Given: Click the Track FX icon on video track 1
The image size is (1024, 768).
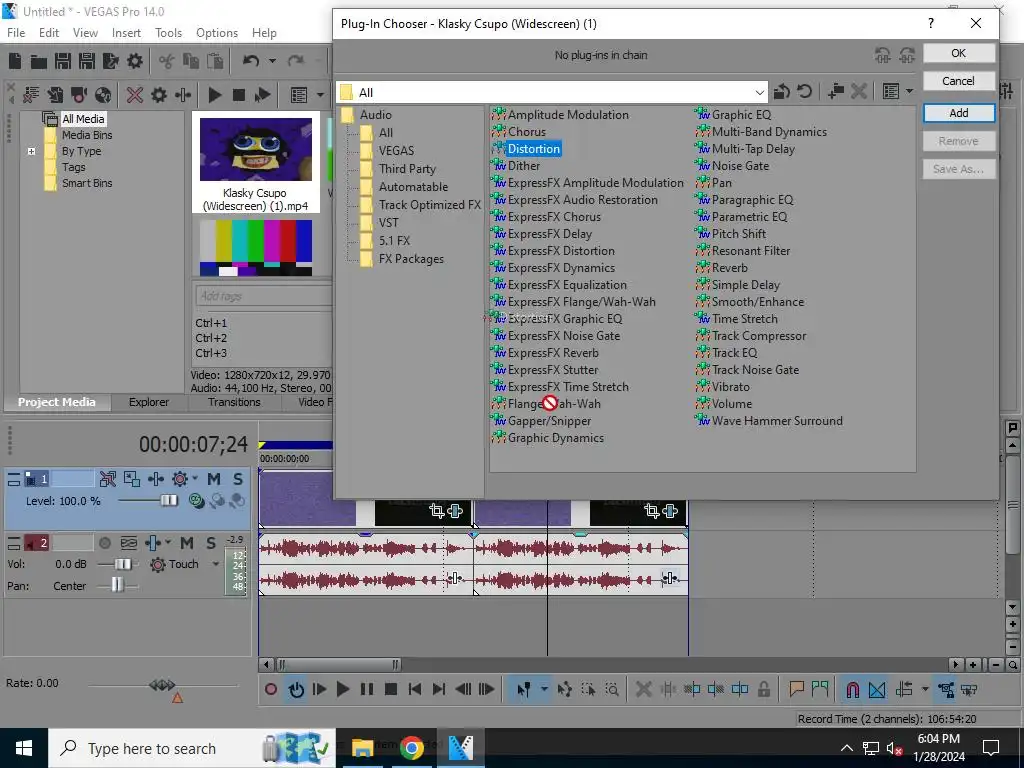Looking at the screenshot, I should pyautogui.click(x=155, y=479).
